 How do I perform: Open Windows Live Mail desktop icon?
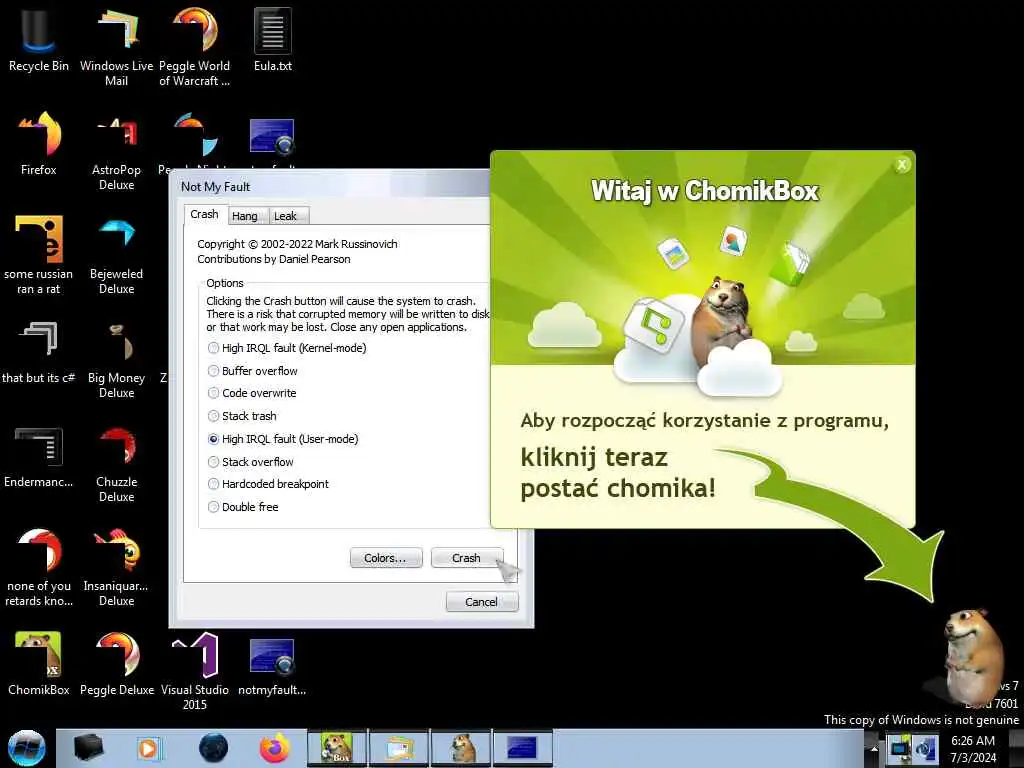(x=116, y=46)
